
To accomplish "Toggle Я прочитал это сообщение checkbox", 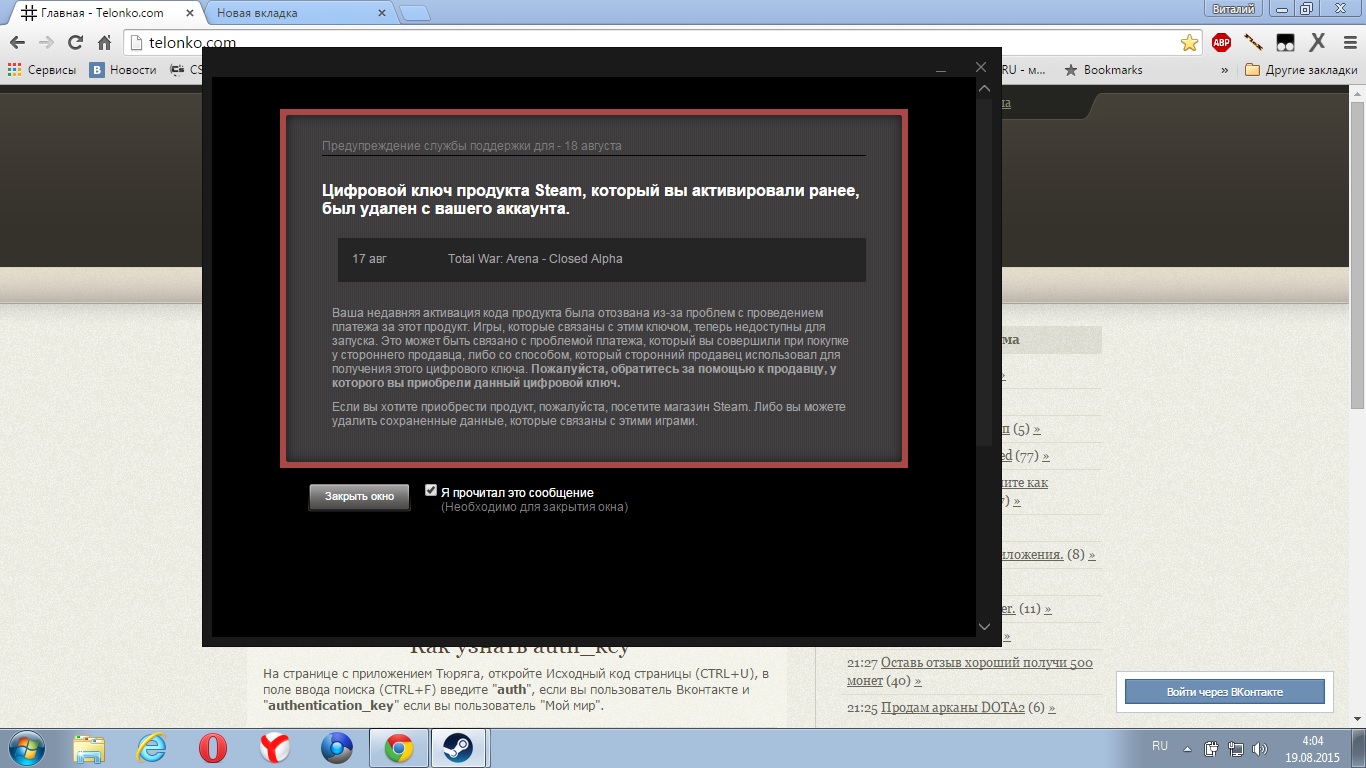I will 431,491.
